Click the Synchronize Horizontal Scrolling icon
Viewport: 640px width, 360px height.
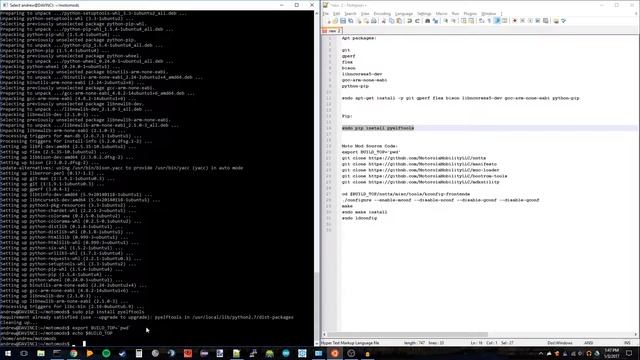coord(471,21)
